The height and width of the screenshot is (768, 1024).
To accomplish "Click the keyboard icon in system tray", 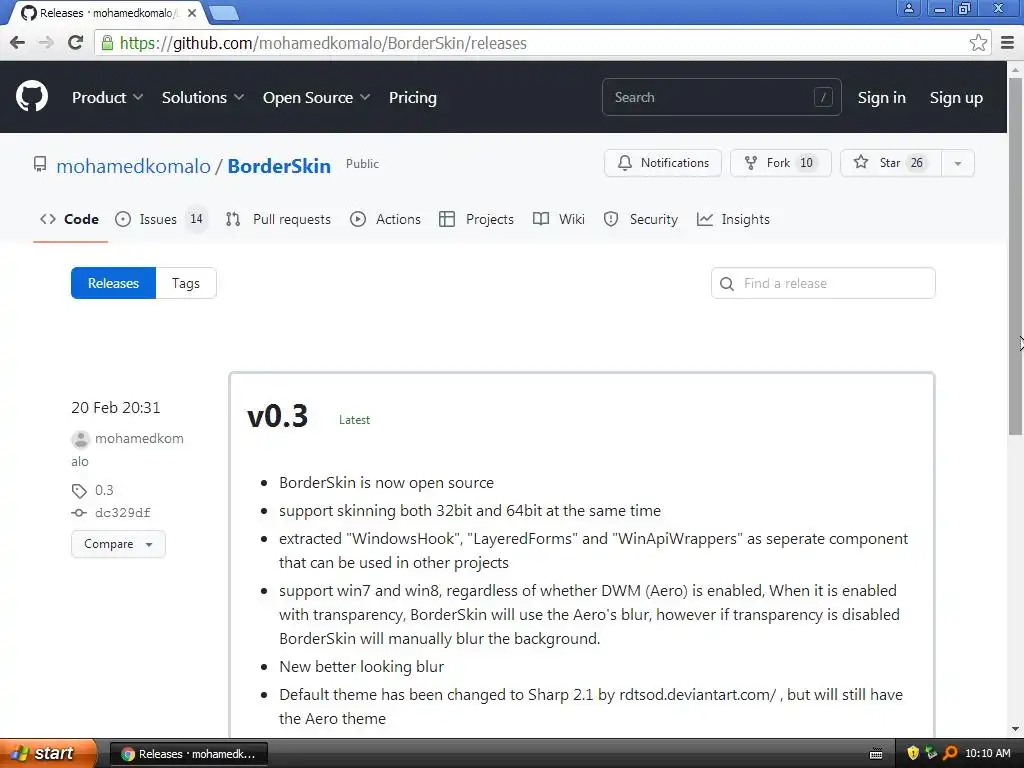I will 876,754.
